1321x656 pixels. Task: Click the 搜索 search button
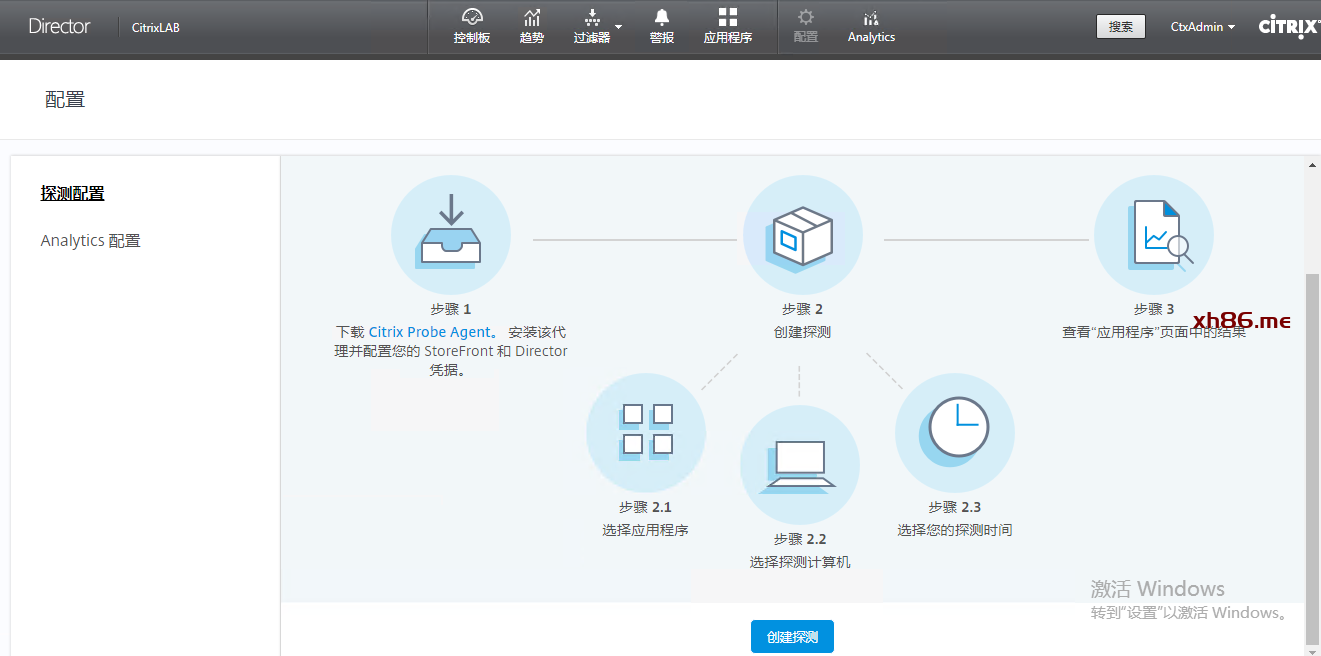pyautogui.click(x=1120, y=27)
